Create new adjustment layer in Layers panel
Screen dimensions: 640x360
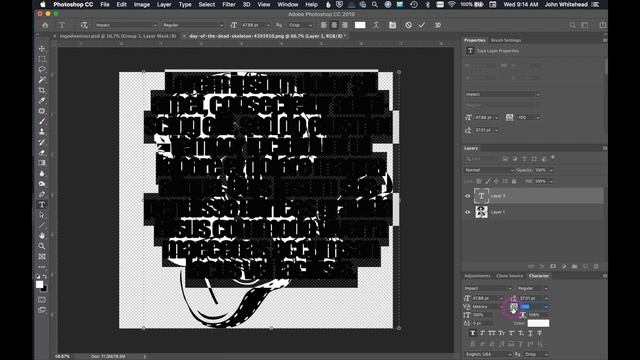tap(564, 266)
